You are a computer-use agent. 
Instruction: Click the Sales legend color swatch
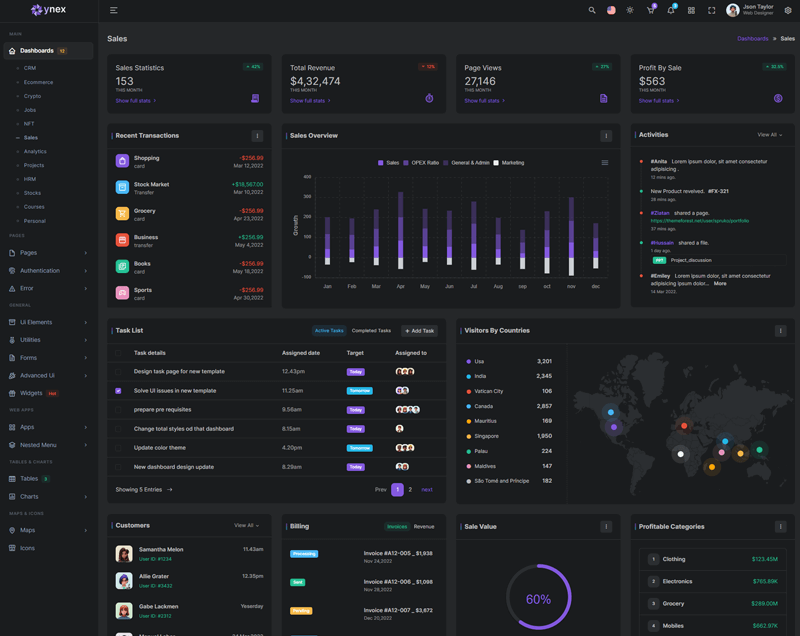click(x=381, y=163)
